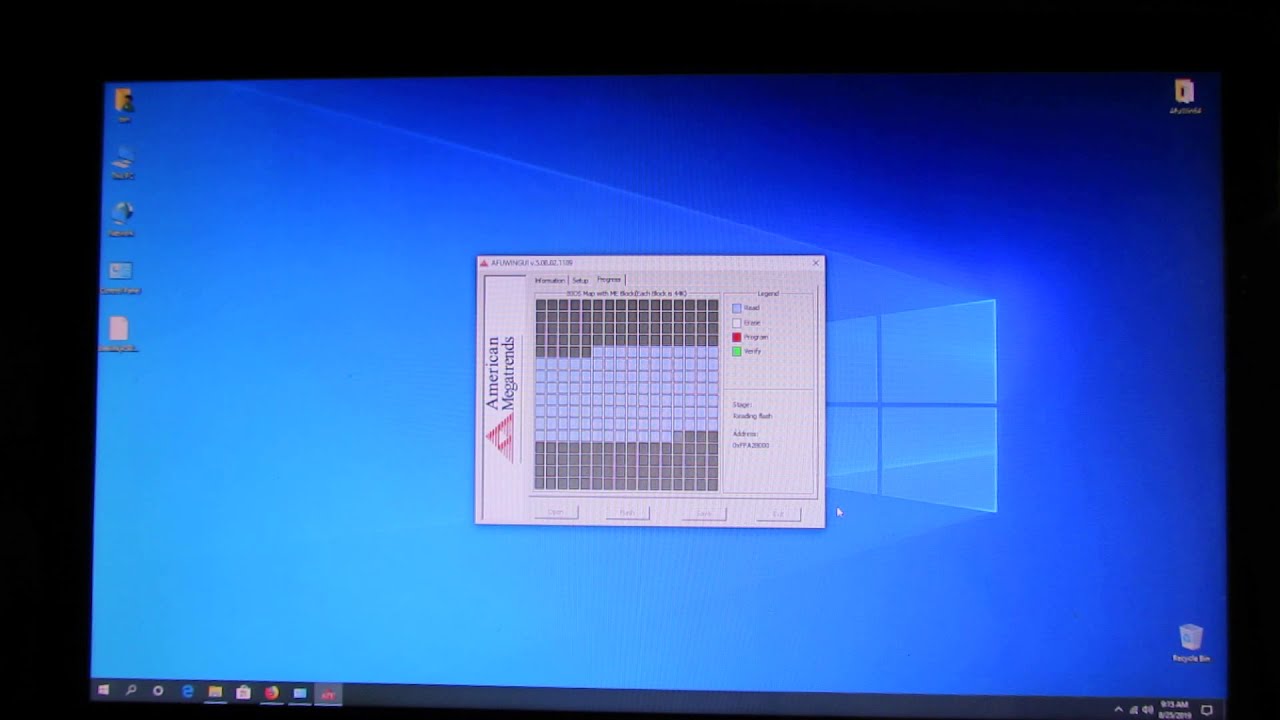Open File Explorer from taskbar

pos(215,692)
